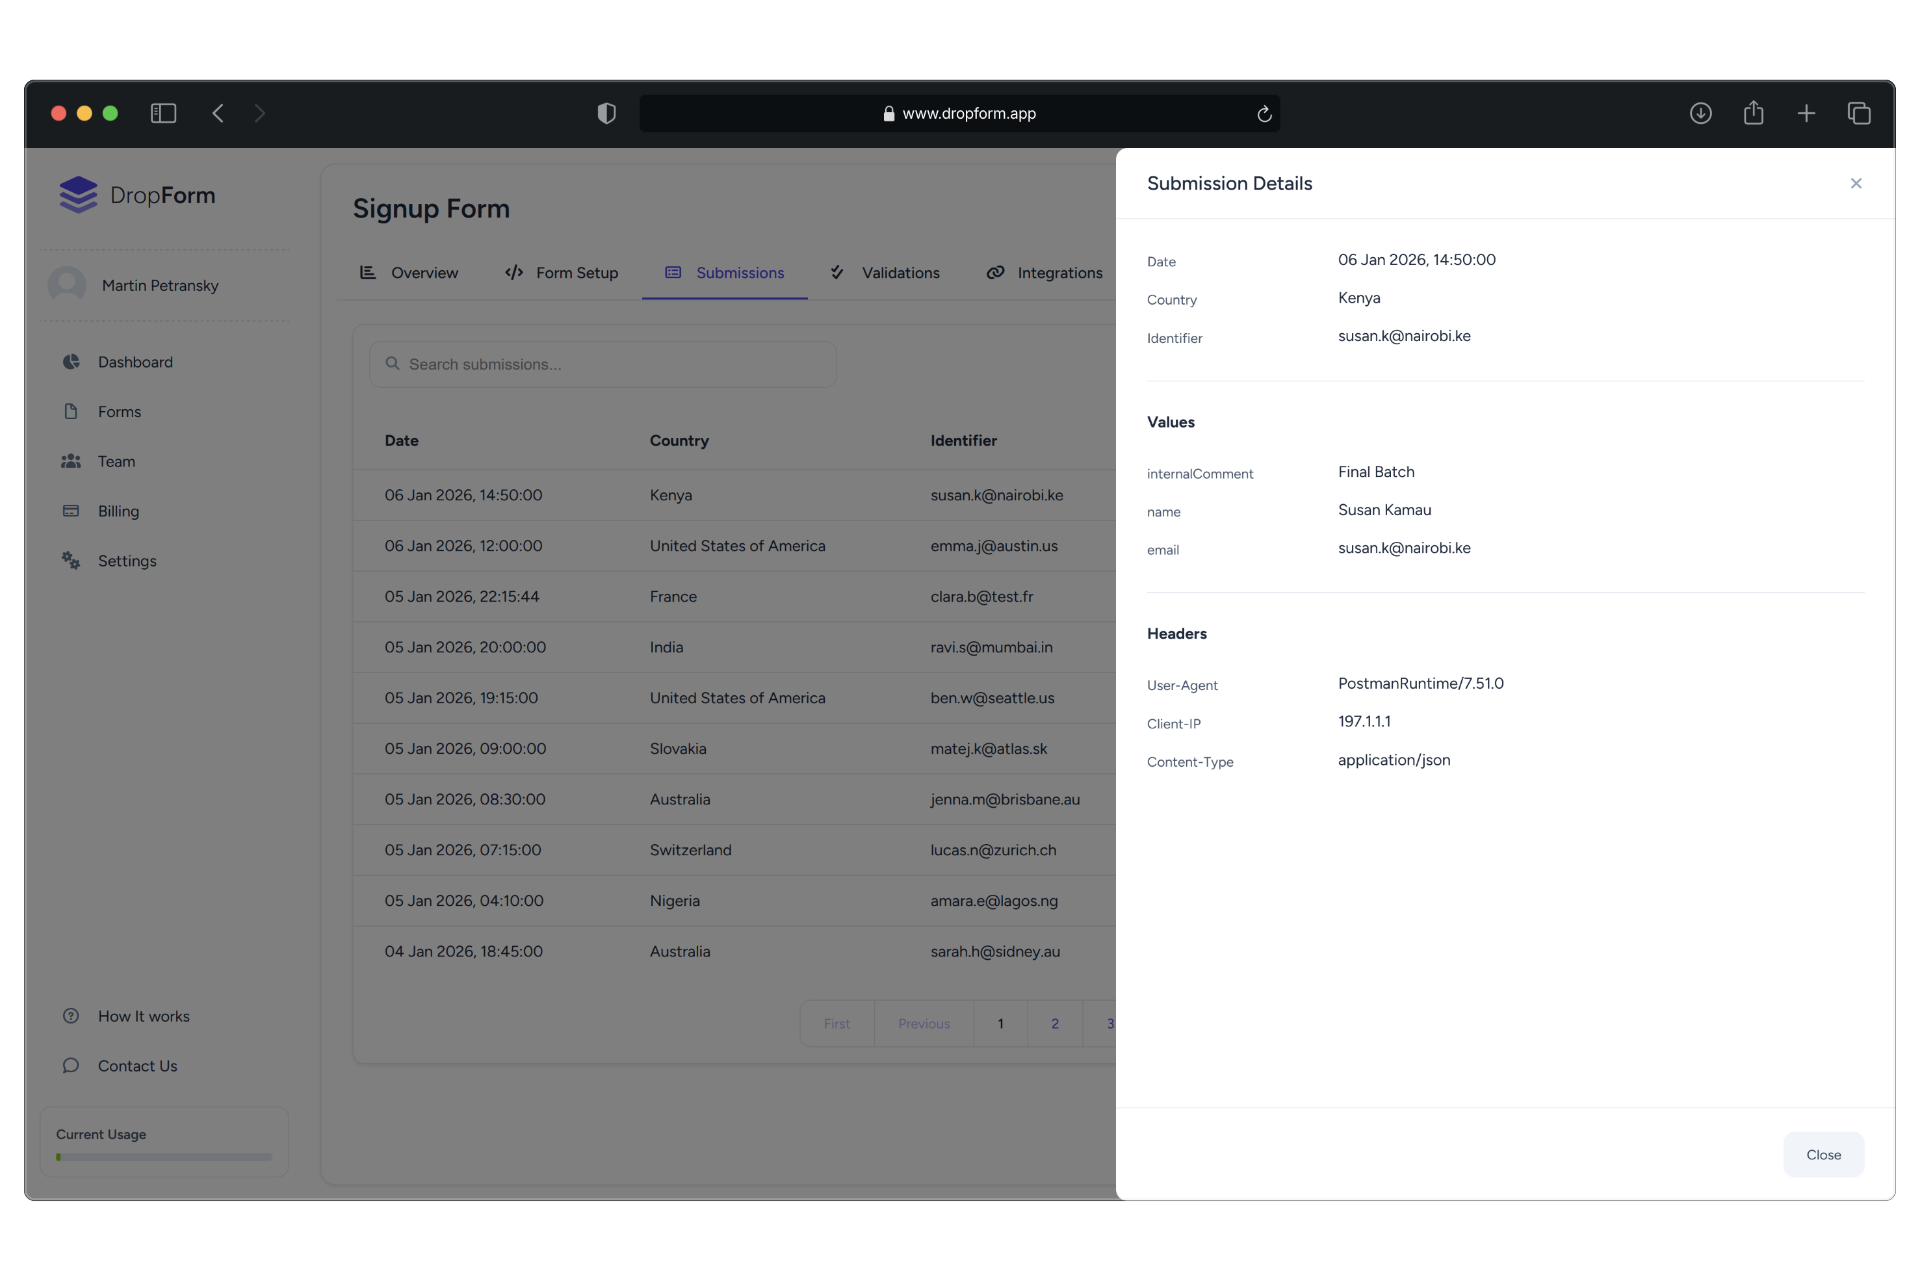The image size is (1920, 1280).
Task: Click the Team icon in sidebar
Action: tap(71, 461)
